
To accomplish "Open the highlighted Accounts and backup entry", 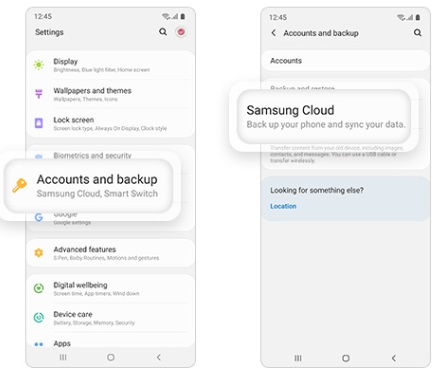I will click(x=89, y=186).
